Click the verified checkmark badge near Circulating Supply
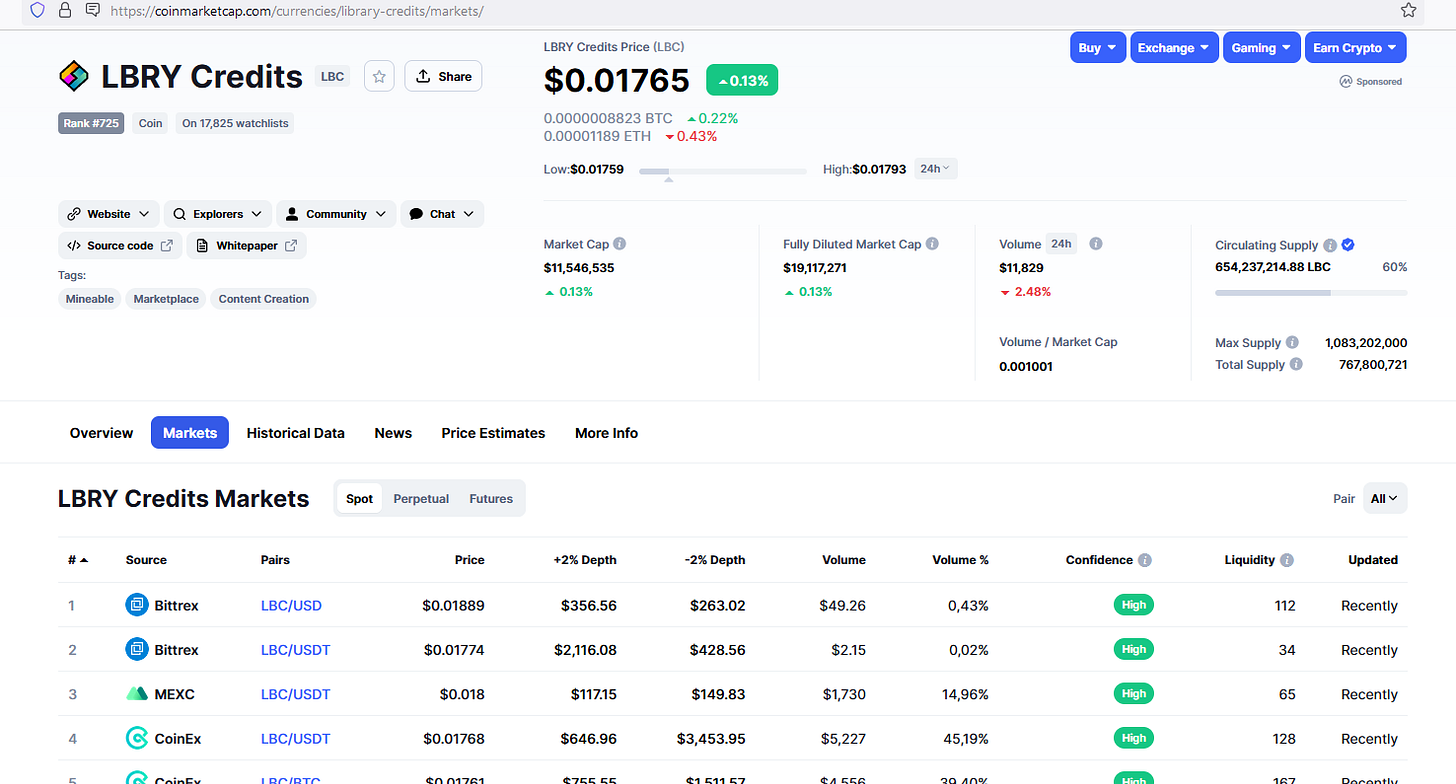The image size is (1456, 784). coord(1348,245)
